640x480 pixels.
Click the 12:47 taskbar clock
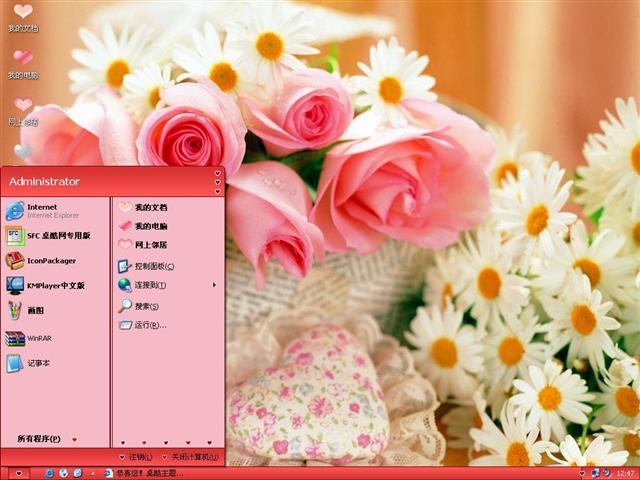(x=625, y=473)
